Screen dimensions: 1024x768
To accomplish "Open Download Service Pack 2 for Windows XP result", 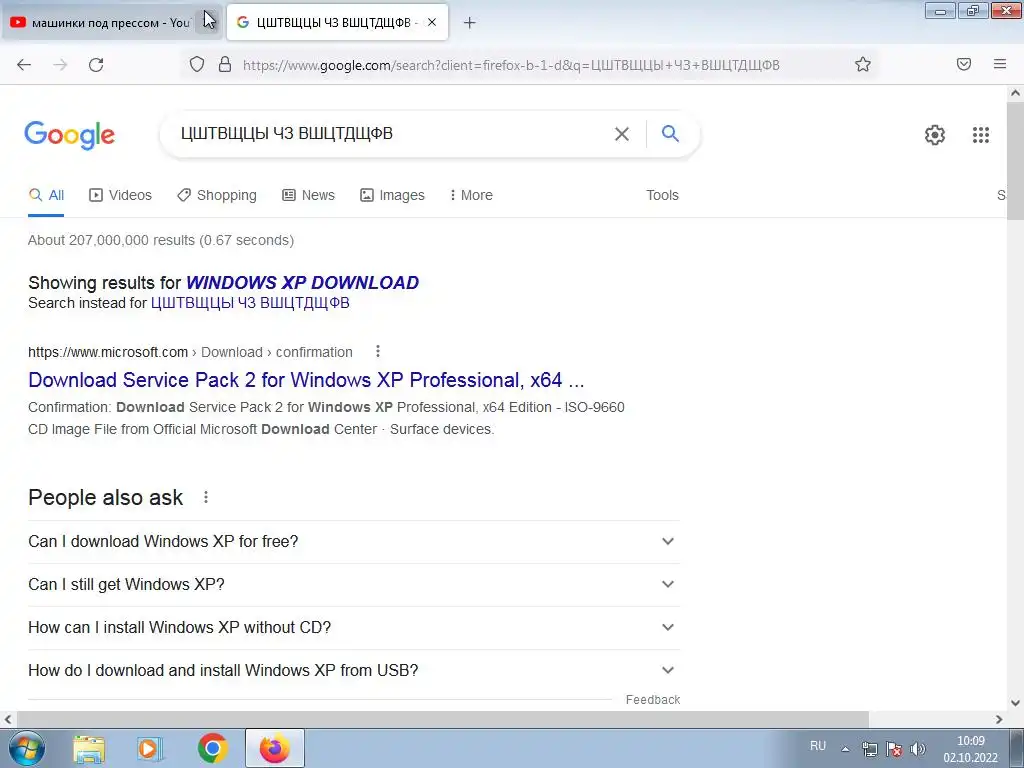I will click(x=306, y=380).
